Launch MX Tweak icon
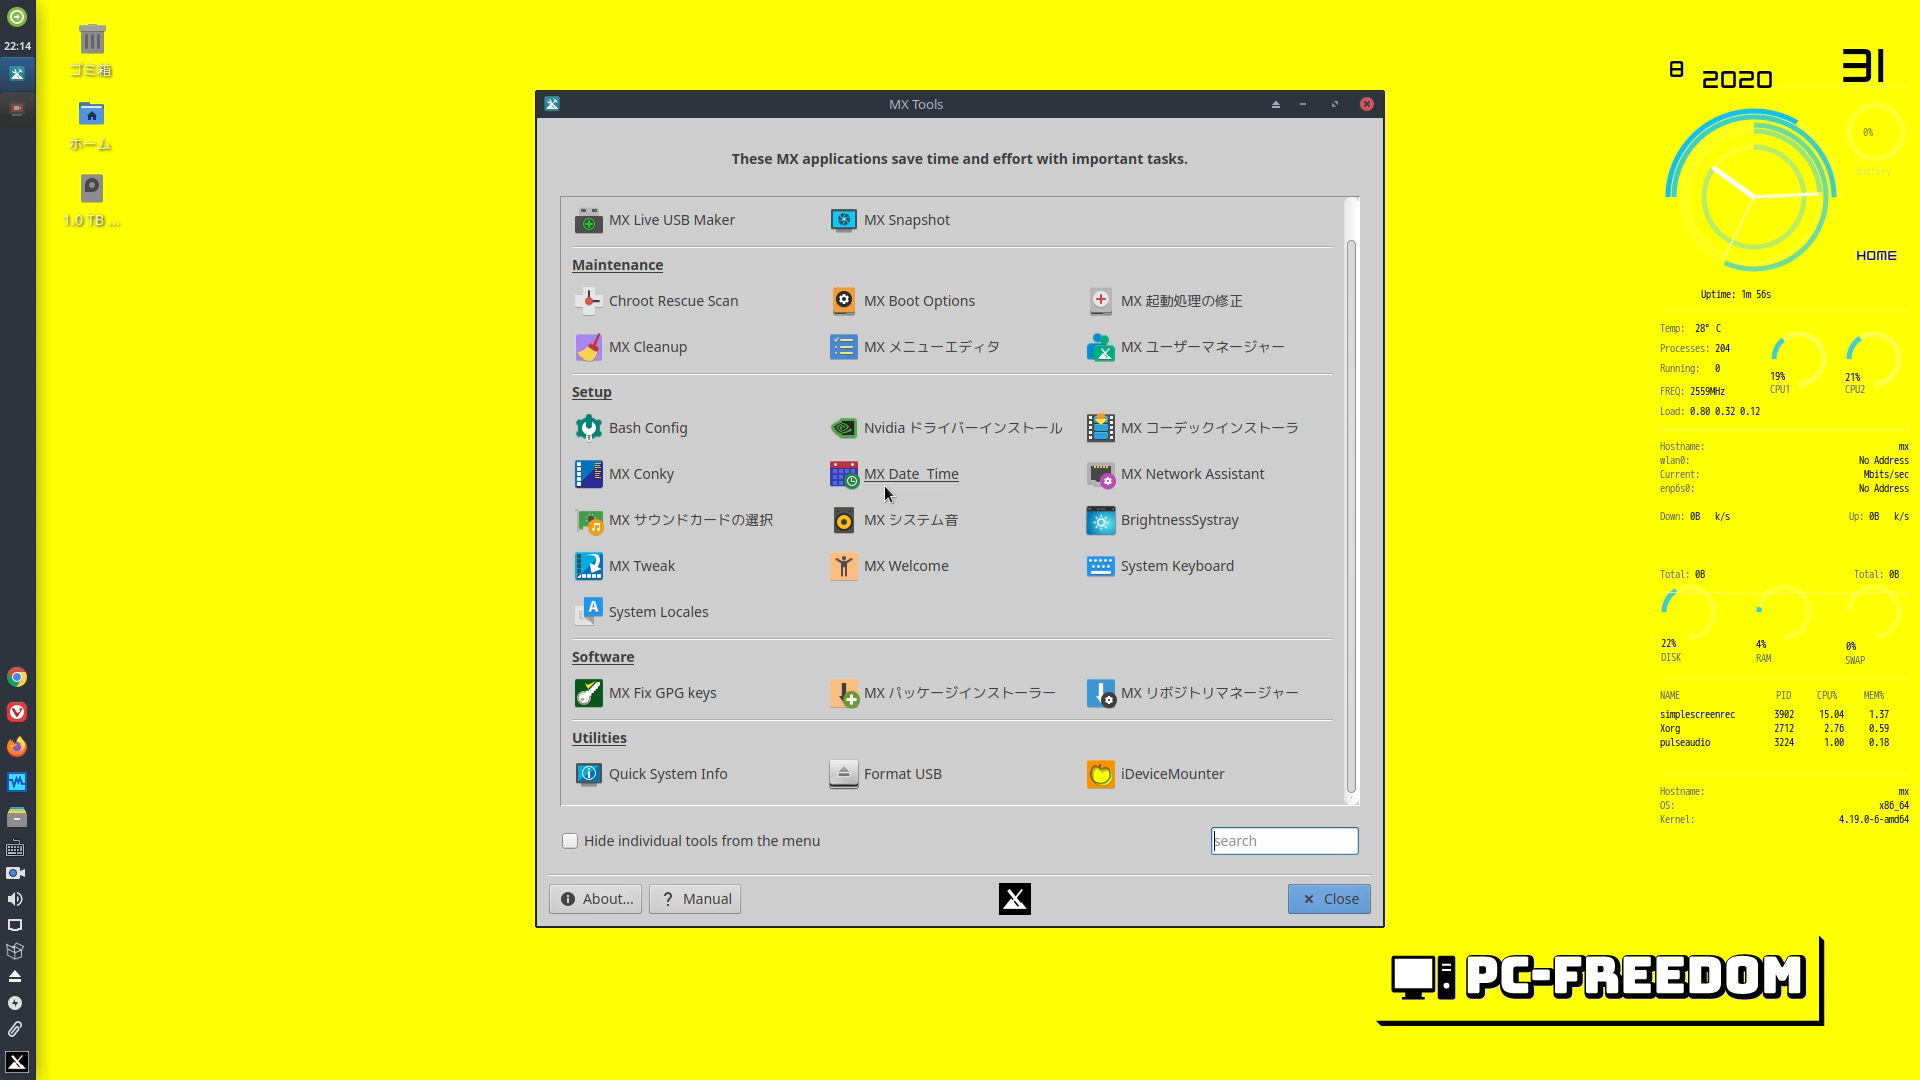The height and width of the screenshot is (1080, 1920). point(588,566)
